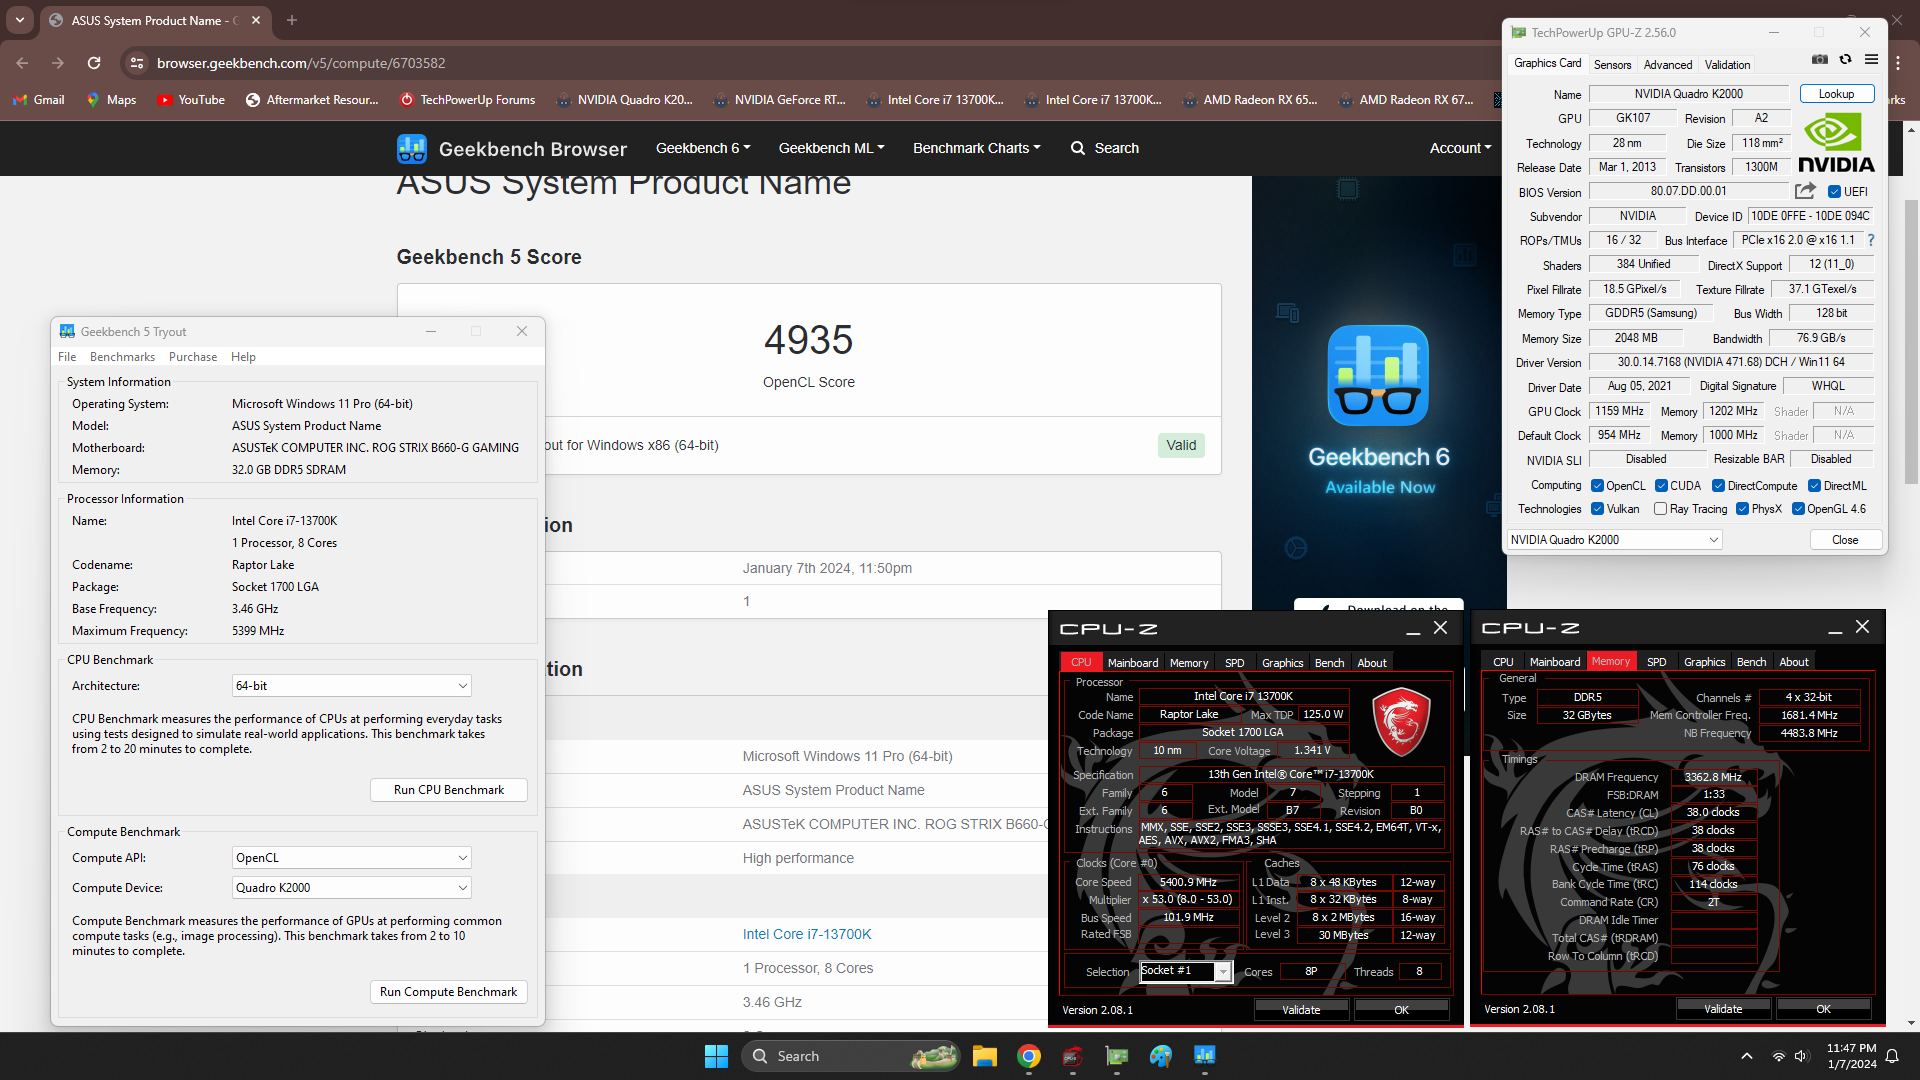Expand Account dropdown
Screen dimensions: 1920x1080
[x=1460, y=148]
